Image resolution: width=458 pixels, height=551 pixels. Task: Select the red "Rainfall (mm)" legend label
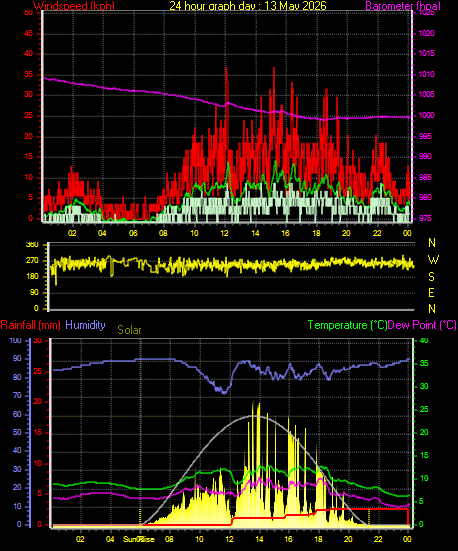31,325
